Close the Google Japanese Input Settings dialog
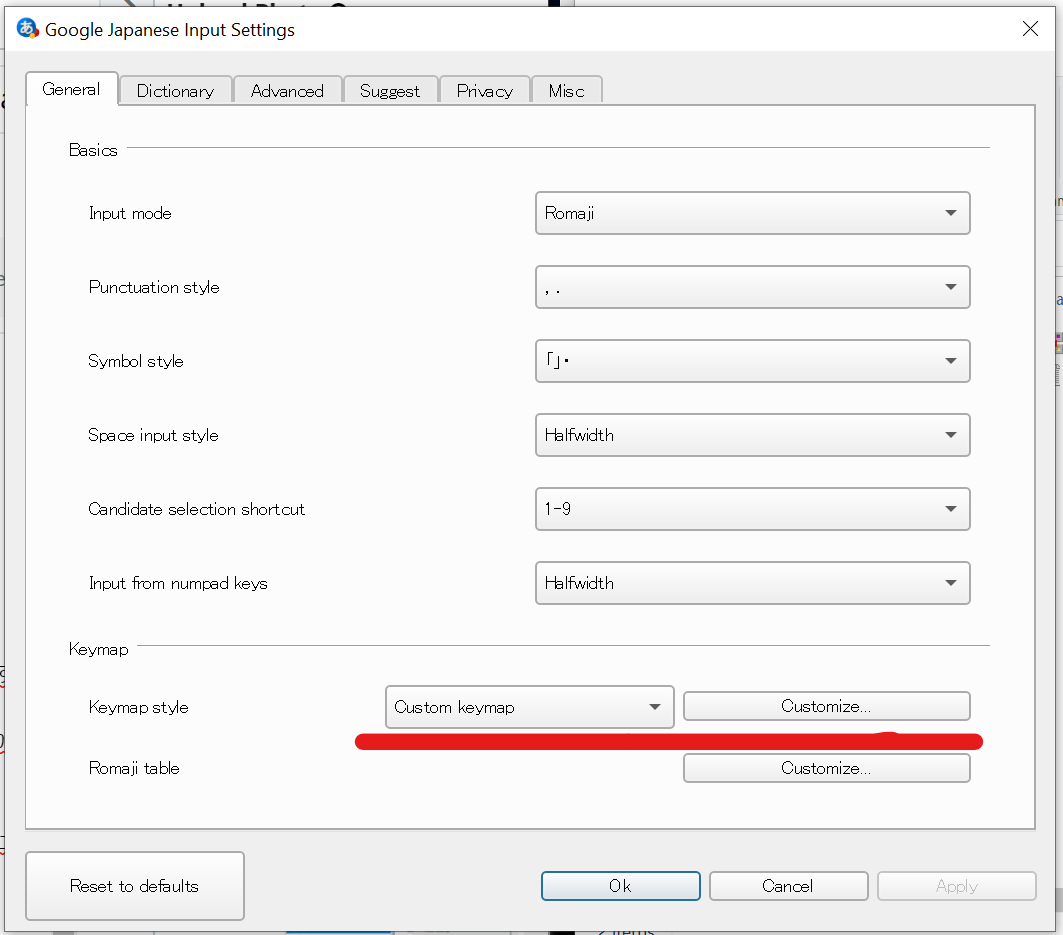 (x=1030, y=28)
